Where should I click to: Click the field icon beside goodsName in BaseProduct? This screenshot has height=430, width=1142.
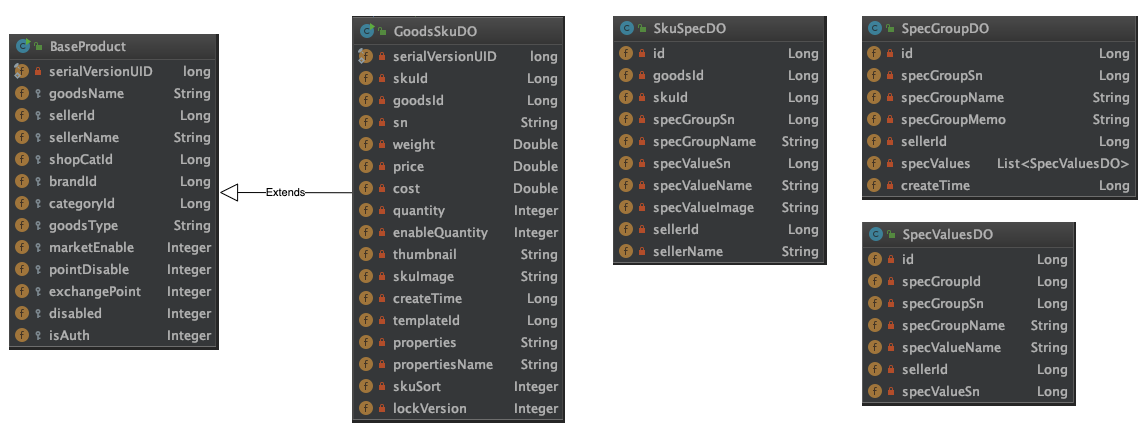tap(22, 93)
